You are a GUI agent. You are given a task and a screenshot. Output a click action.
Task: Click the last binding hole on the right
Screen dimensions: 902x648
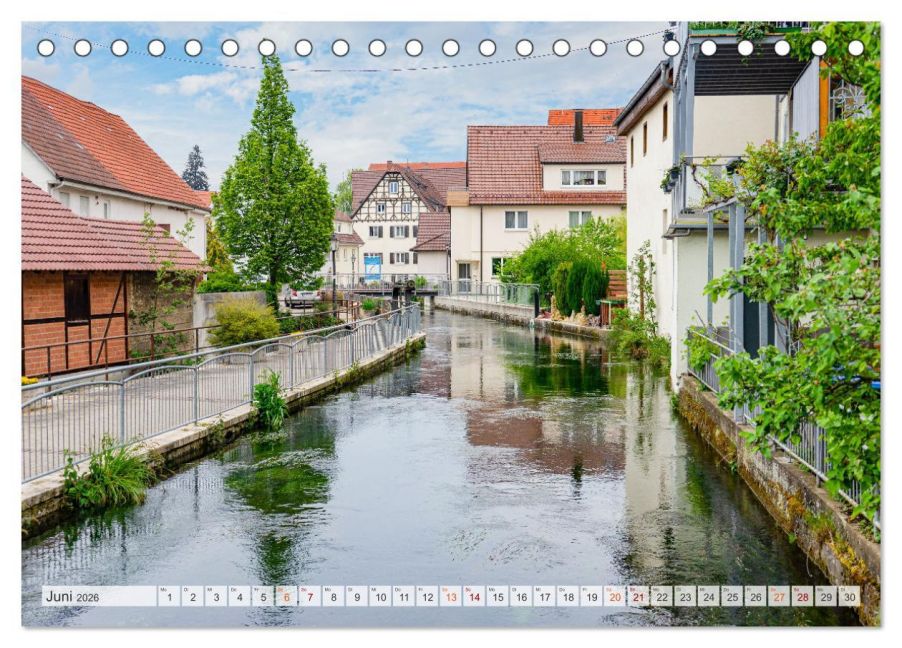click(x=855, y=48)
